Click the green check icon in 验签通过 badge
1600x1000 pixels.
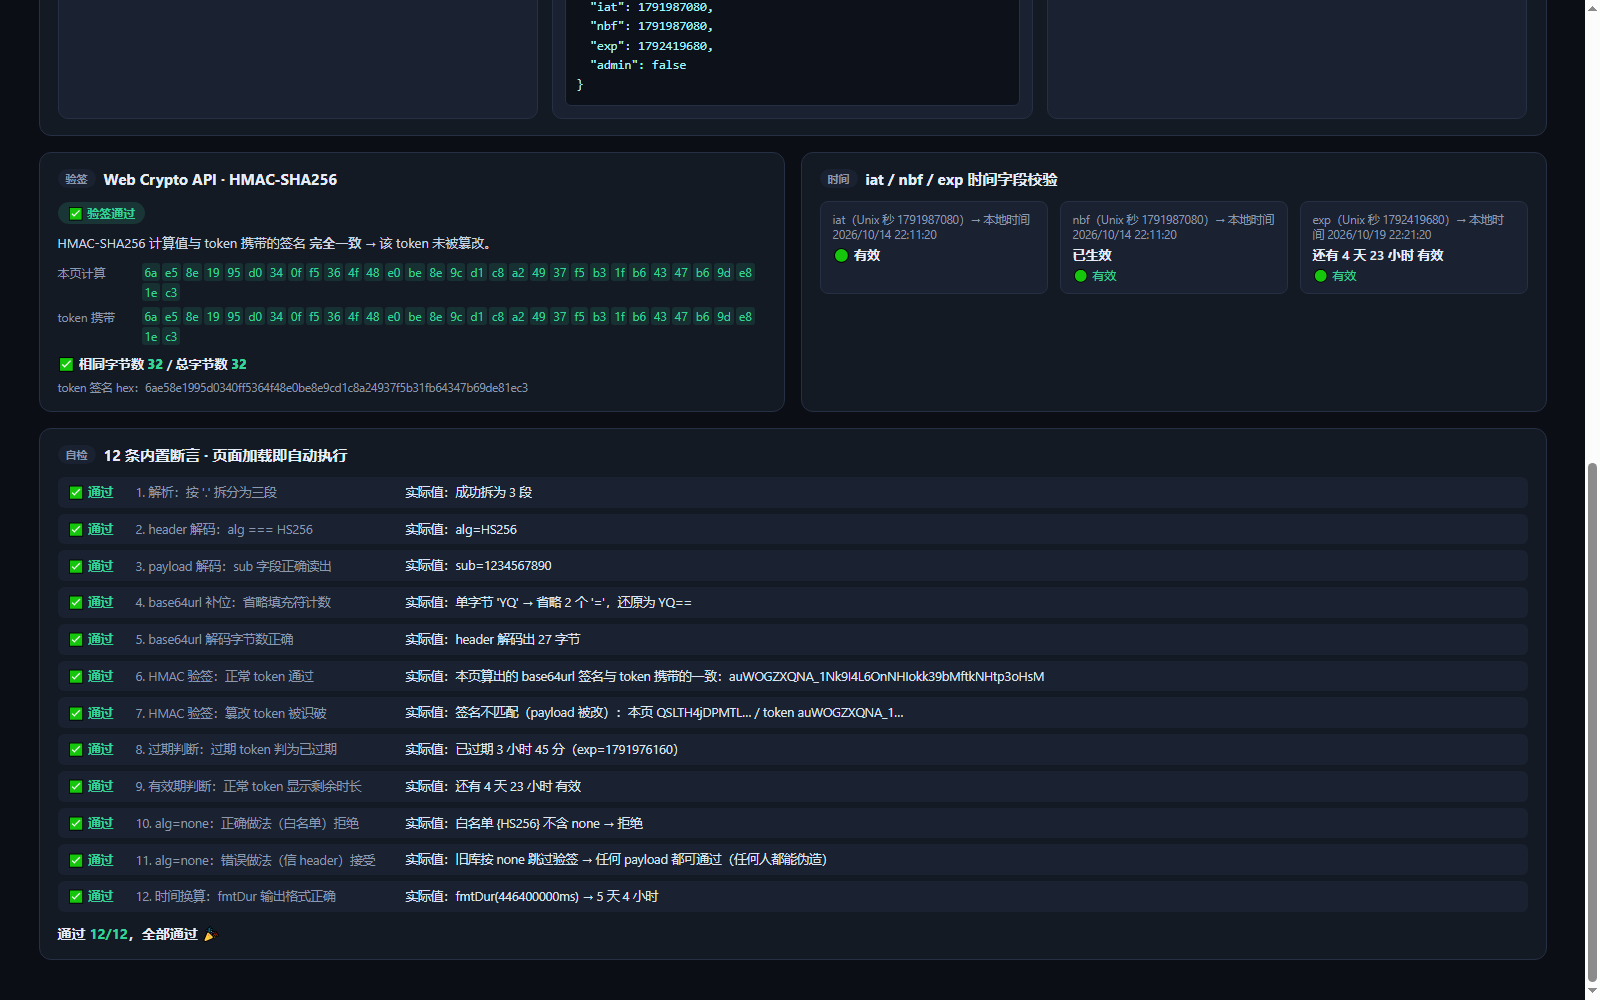[x=75, y=214]
